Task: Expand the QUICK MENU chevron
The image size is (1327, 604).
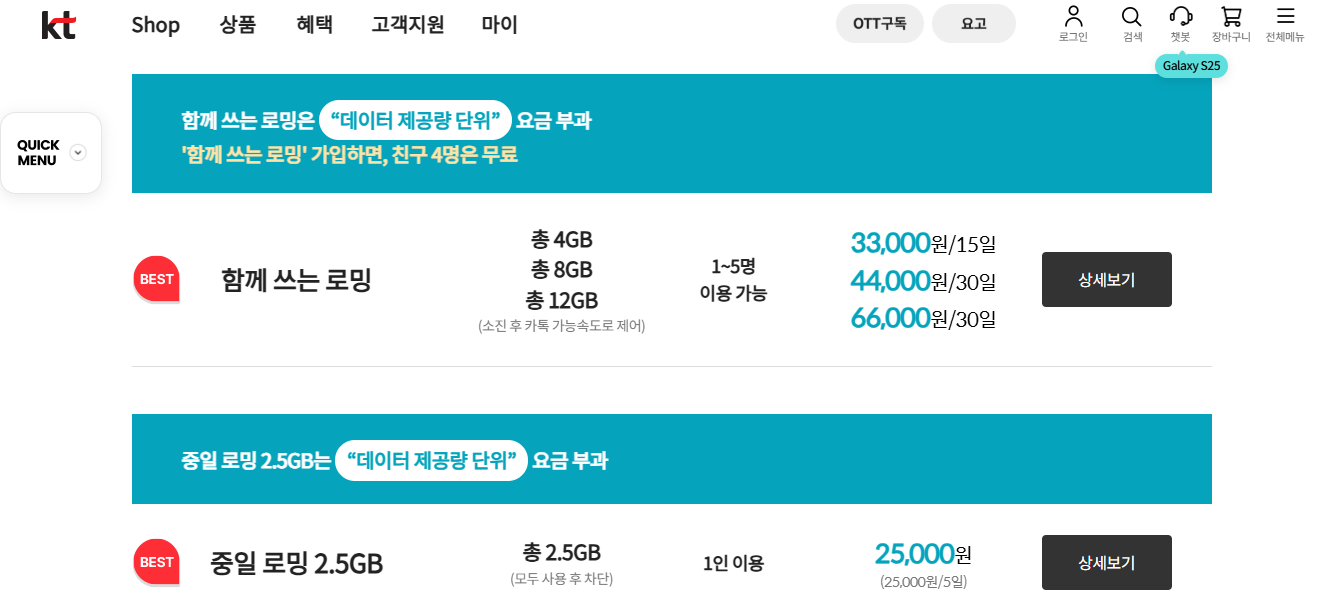Action: (78, 152)
